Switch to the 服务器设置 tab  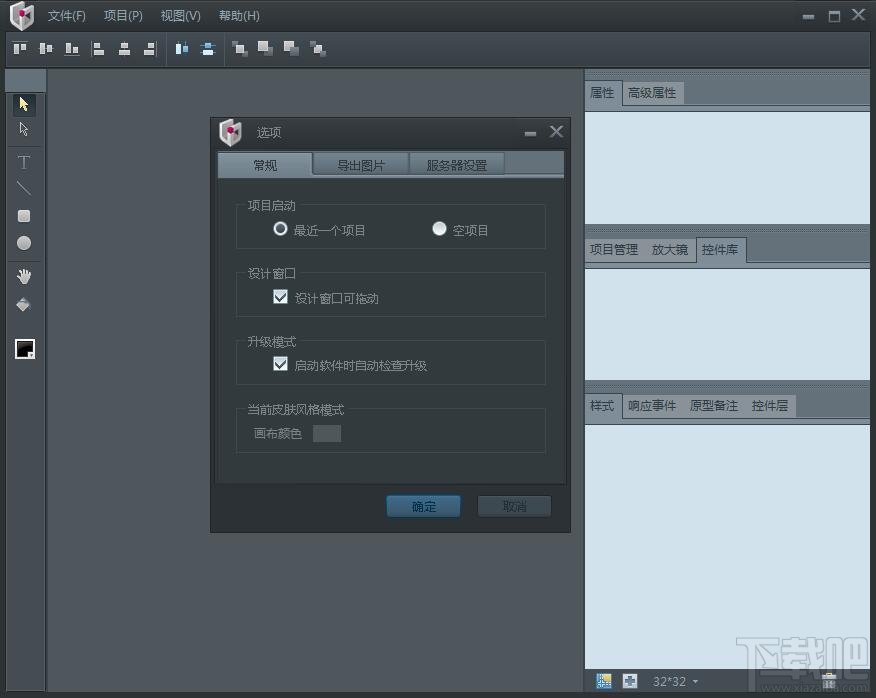coord(456,164)
